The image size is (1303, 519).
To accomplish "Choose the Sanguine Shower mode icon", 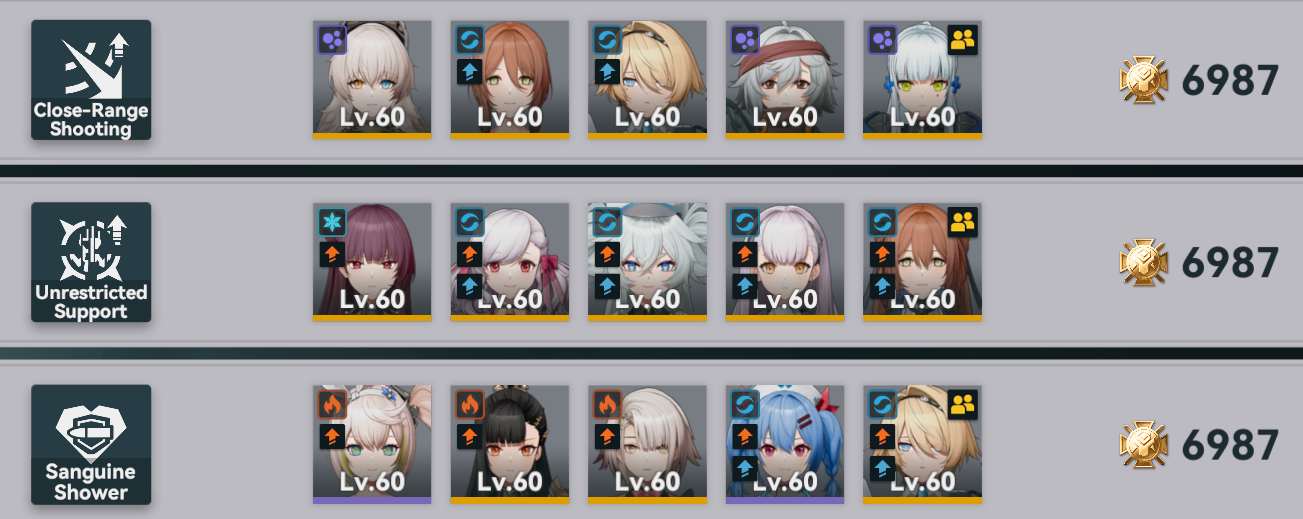I will tap(91, 444).
